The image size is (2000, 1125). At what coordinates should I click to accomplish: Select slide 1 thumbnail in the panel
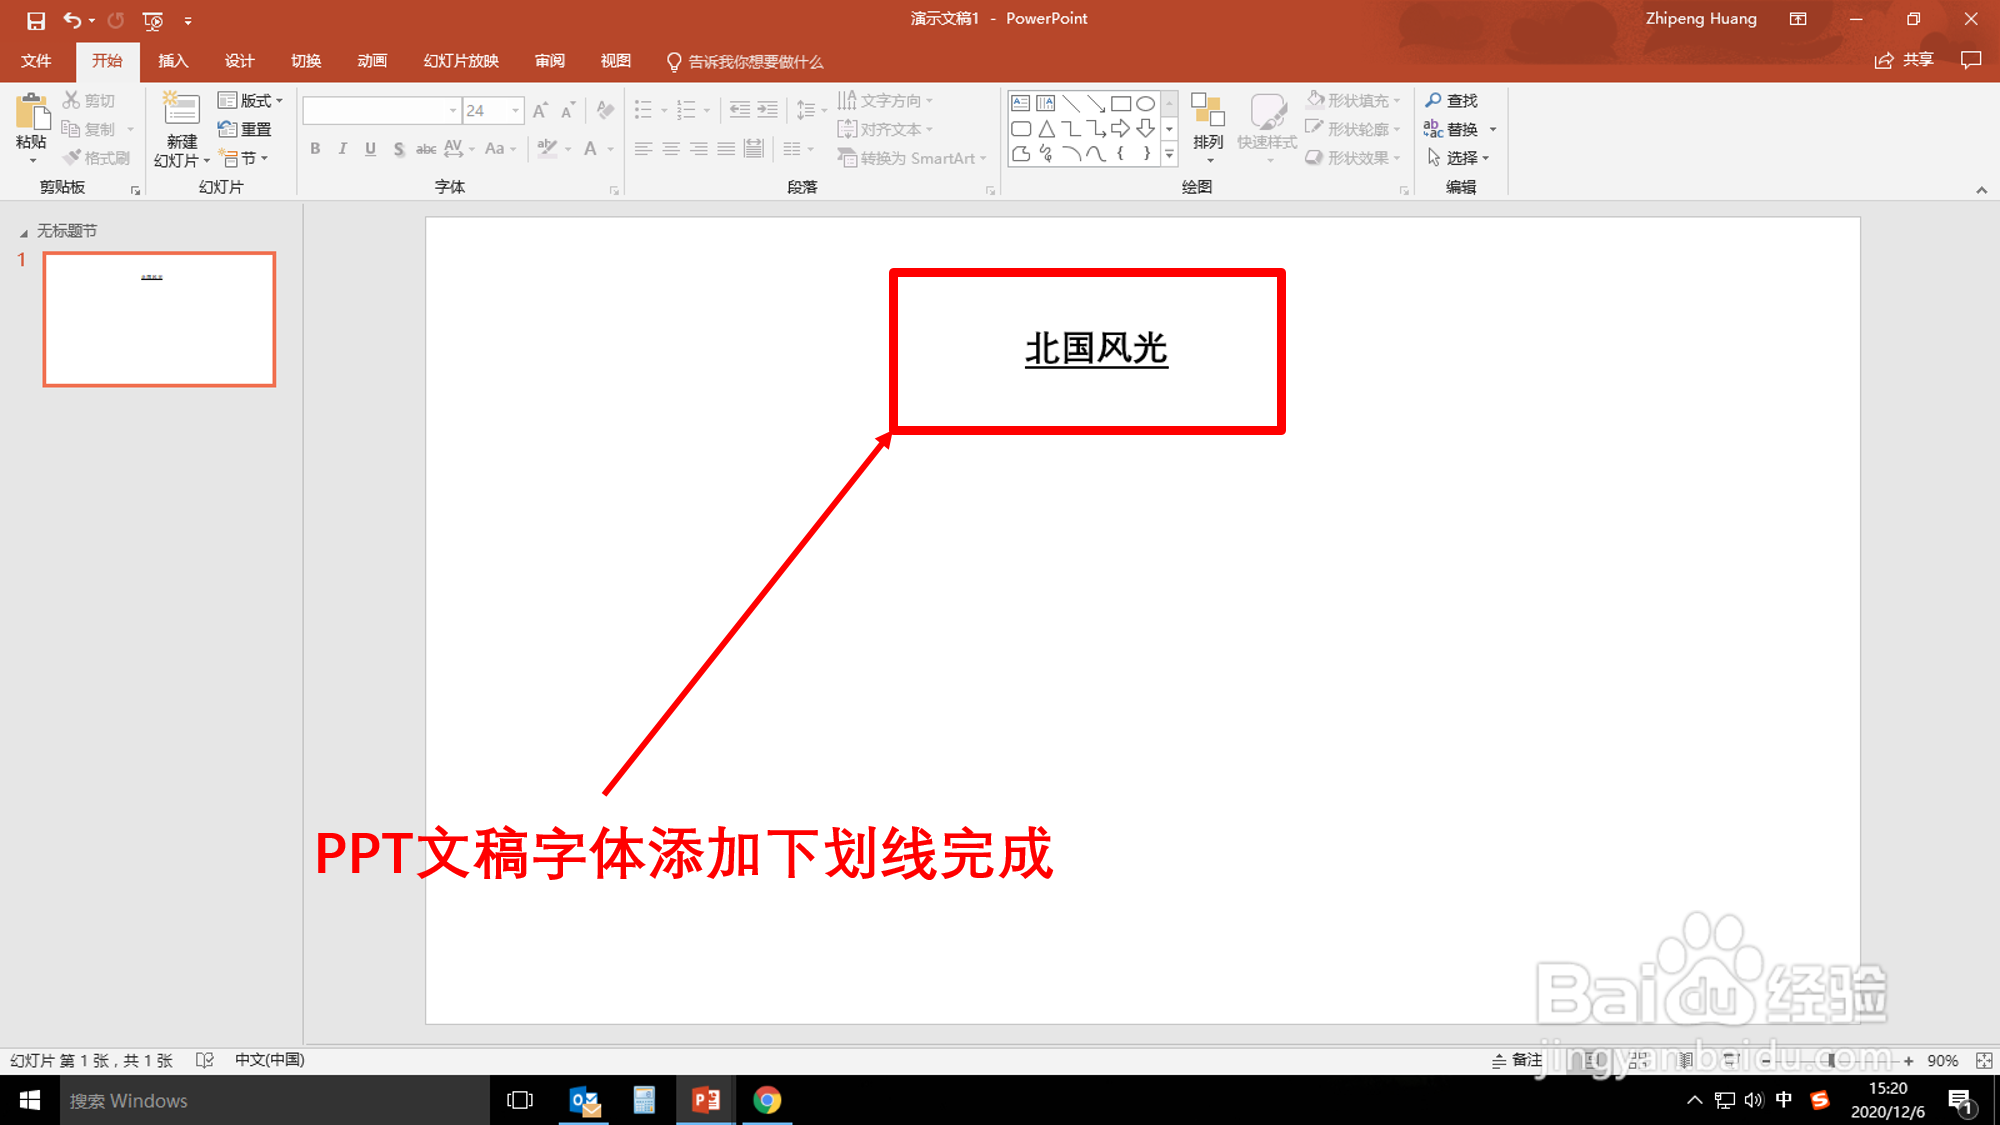pyautogui.click(x=159, y=319)
